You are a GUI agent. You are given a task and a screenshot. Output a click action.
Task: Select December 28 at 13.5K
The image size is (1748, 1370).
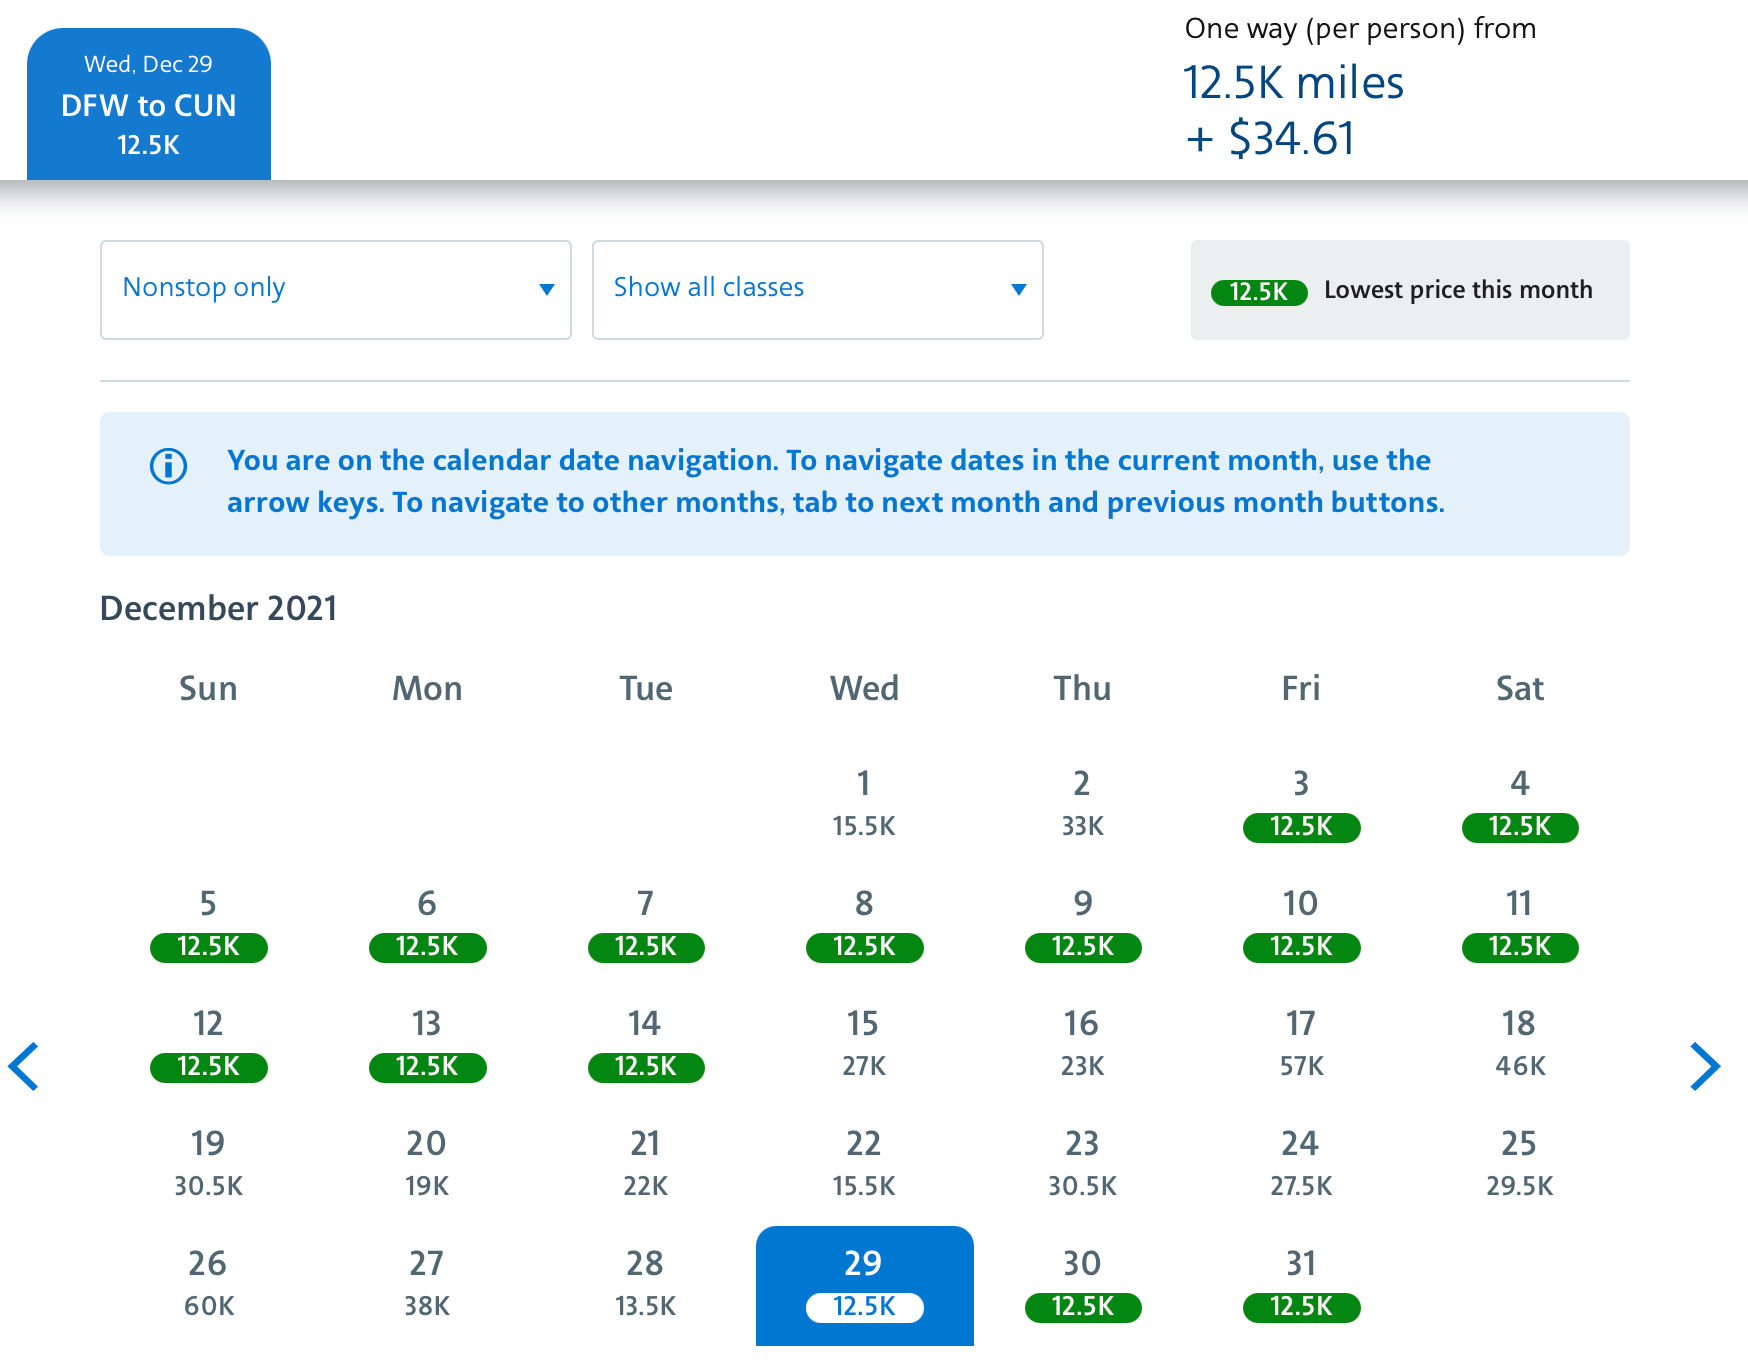tap(645, 1284)
